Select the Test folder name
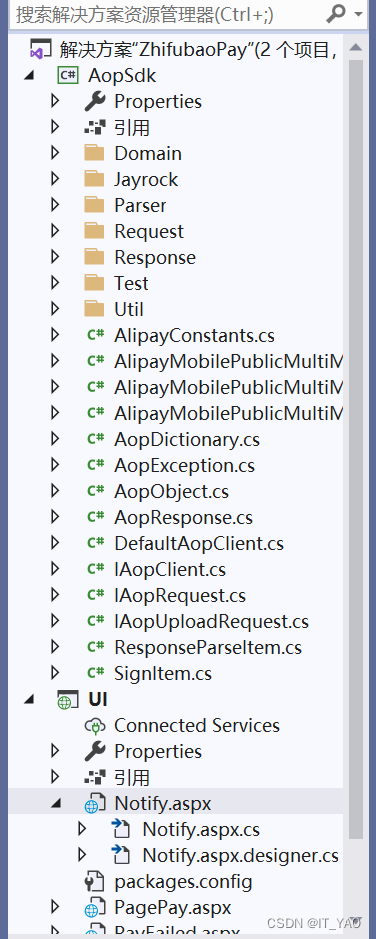 coord(131,283)
